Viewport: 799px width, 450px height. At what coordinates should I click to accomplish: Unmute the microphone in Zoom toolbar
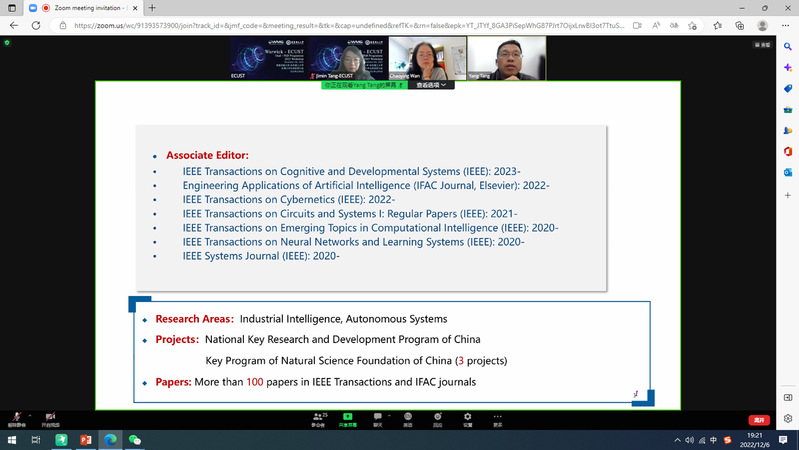coord(16,419)
